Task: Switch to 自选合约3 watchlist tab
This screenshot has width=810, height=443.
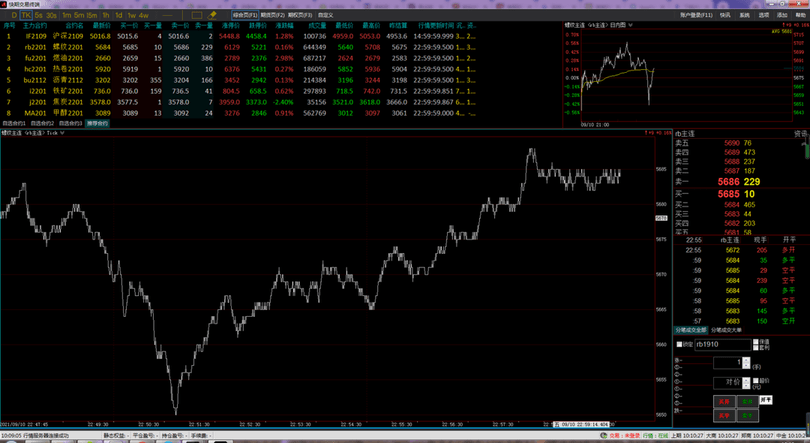Action: point(70,123)
